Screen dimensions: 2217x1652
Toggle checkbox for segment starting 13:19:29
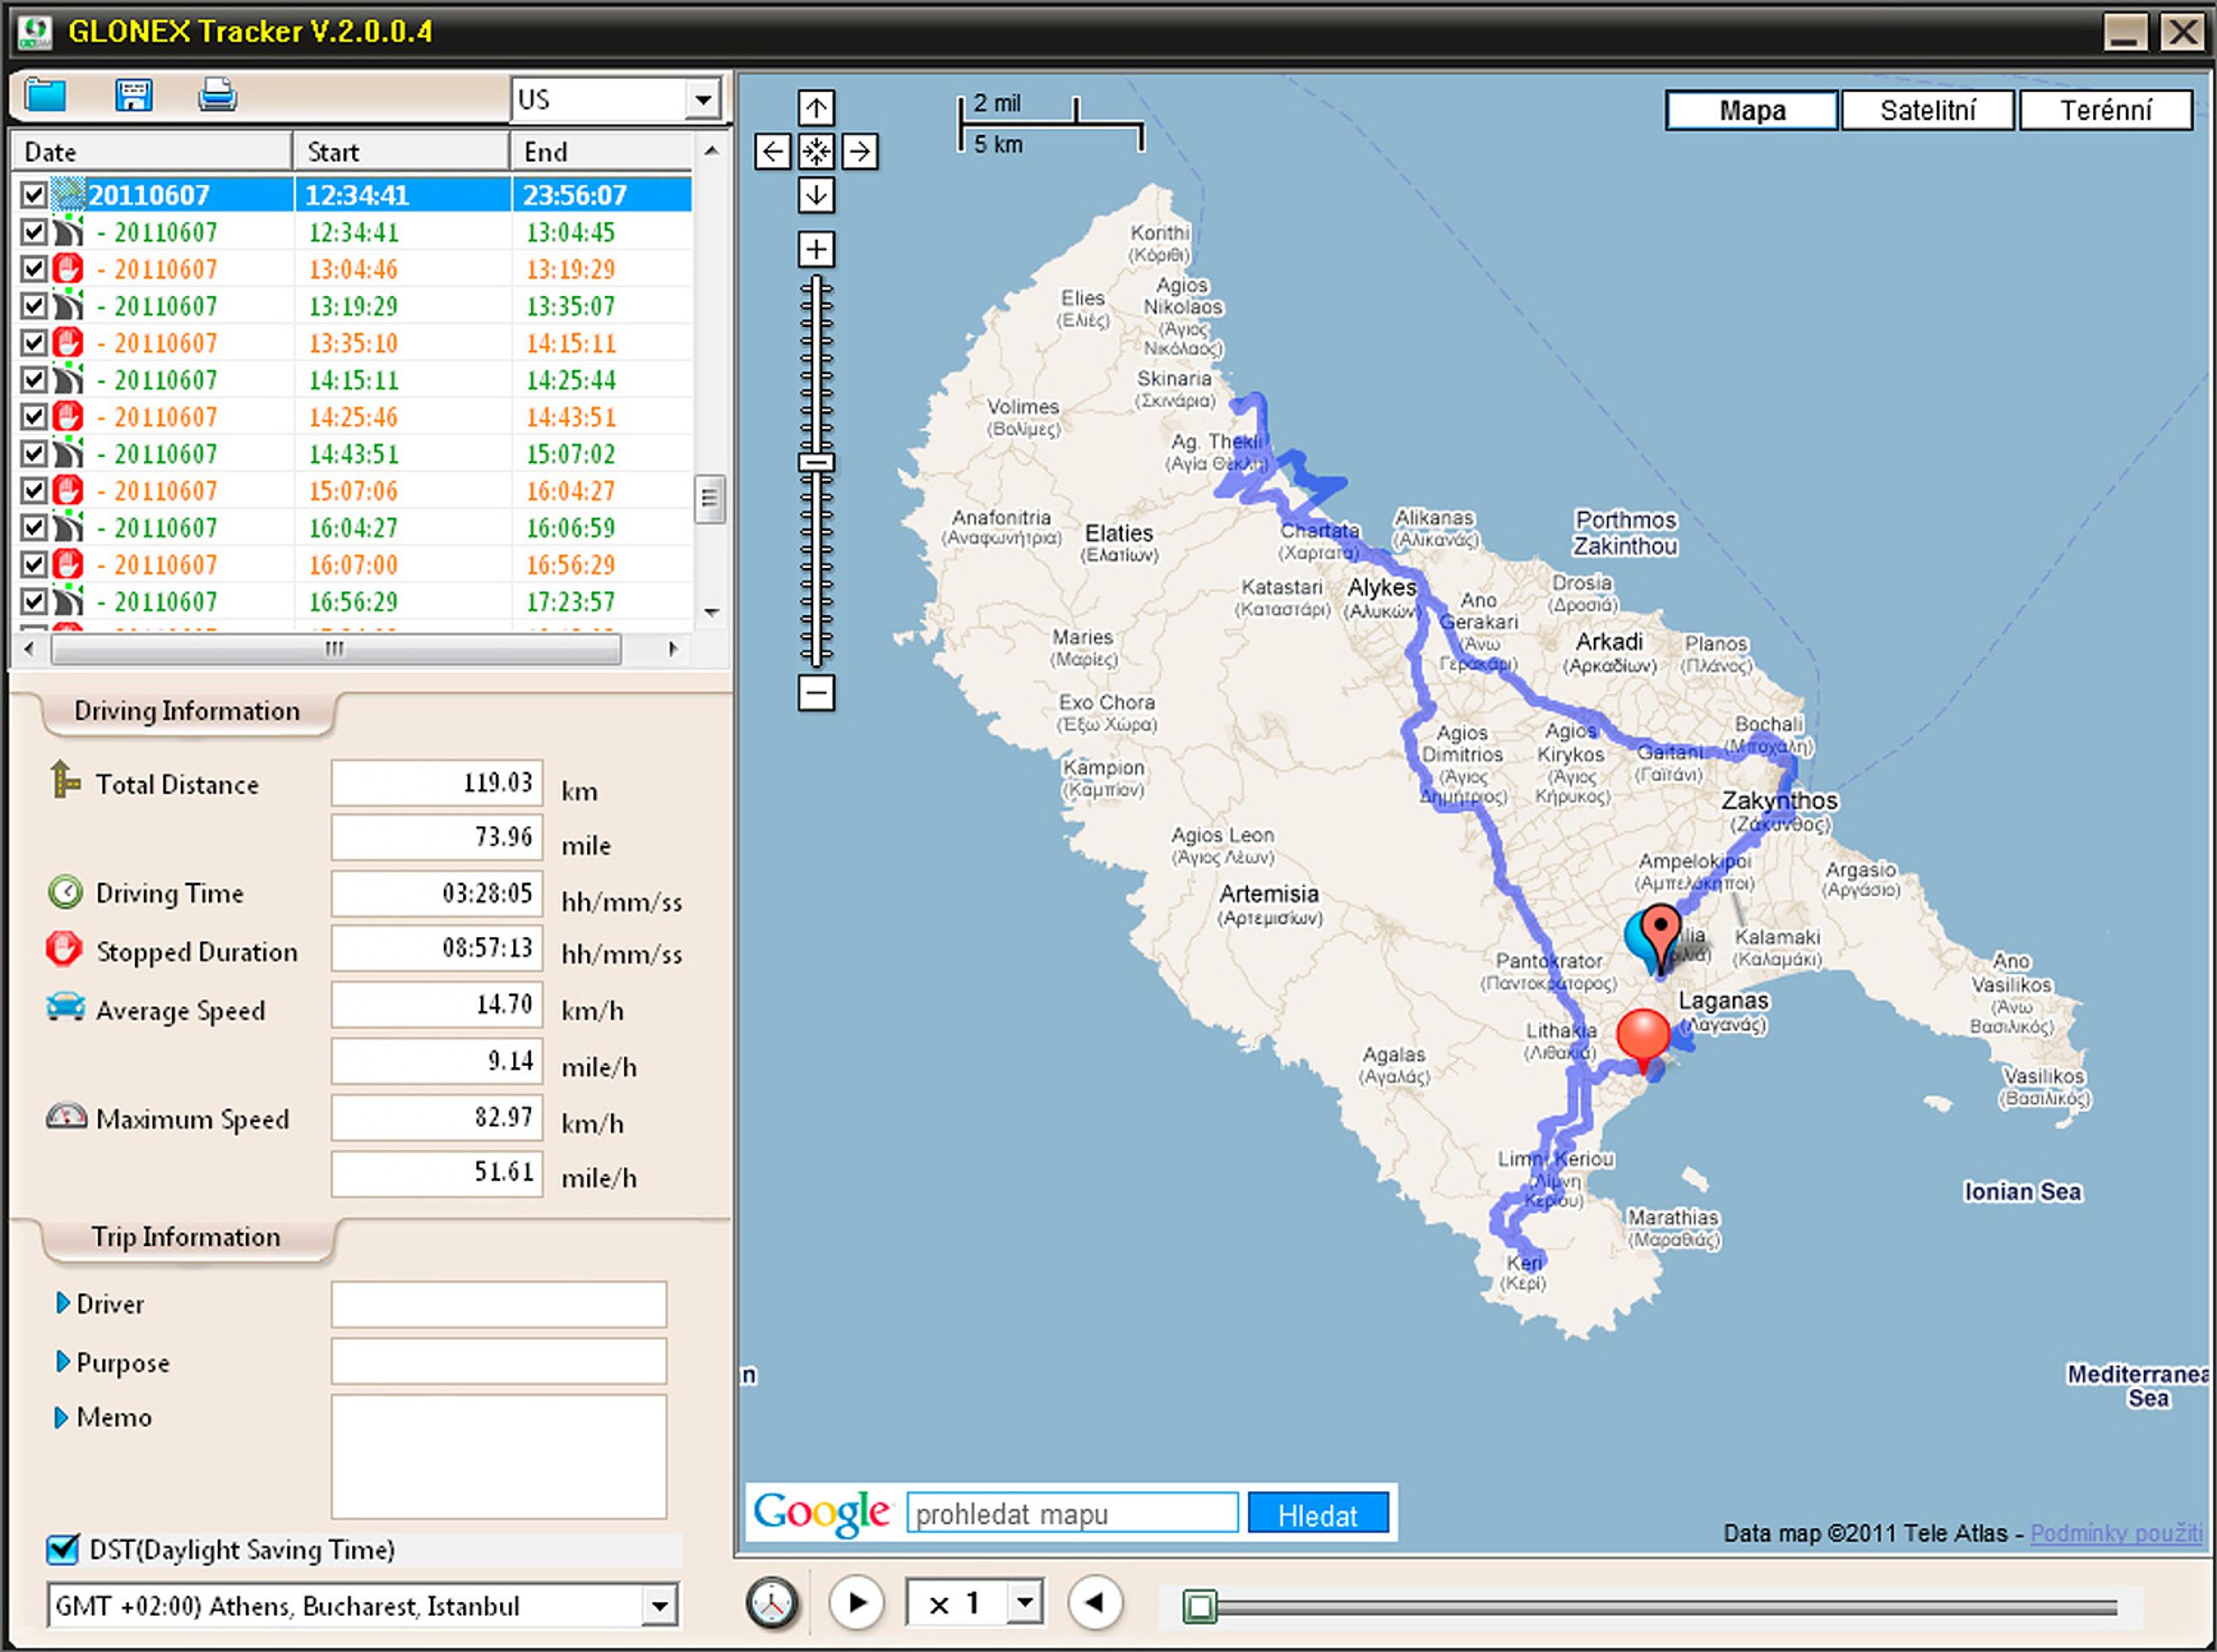34,306
